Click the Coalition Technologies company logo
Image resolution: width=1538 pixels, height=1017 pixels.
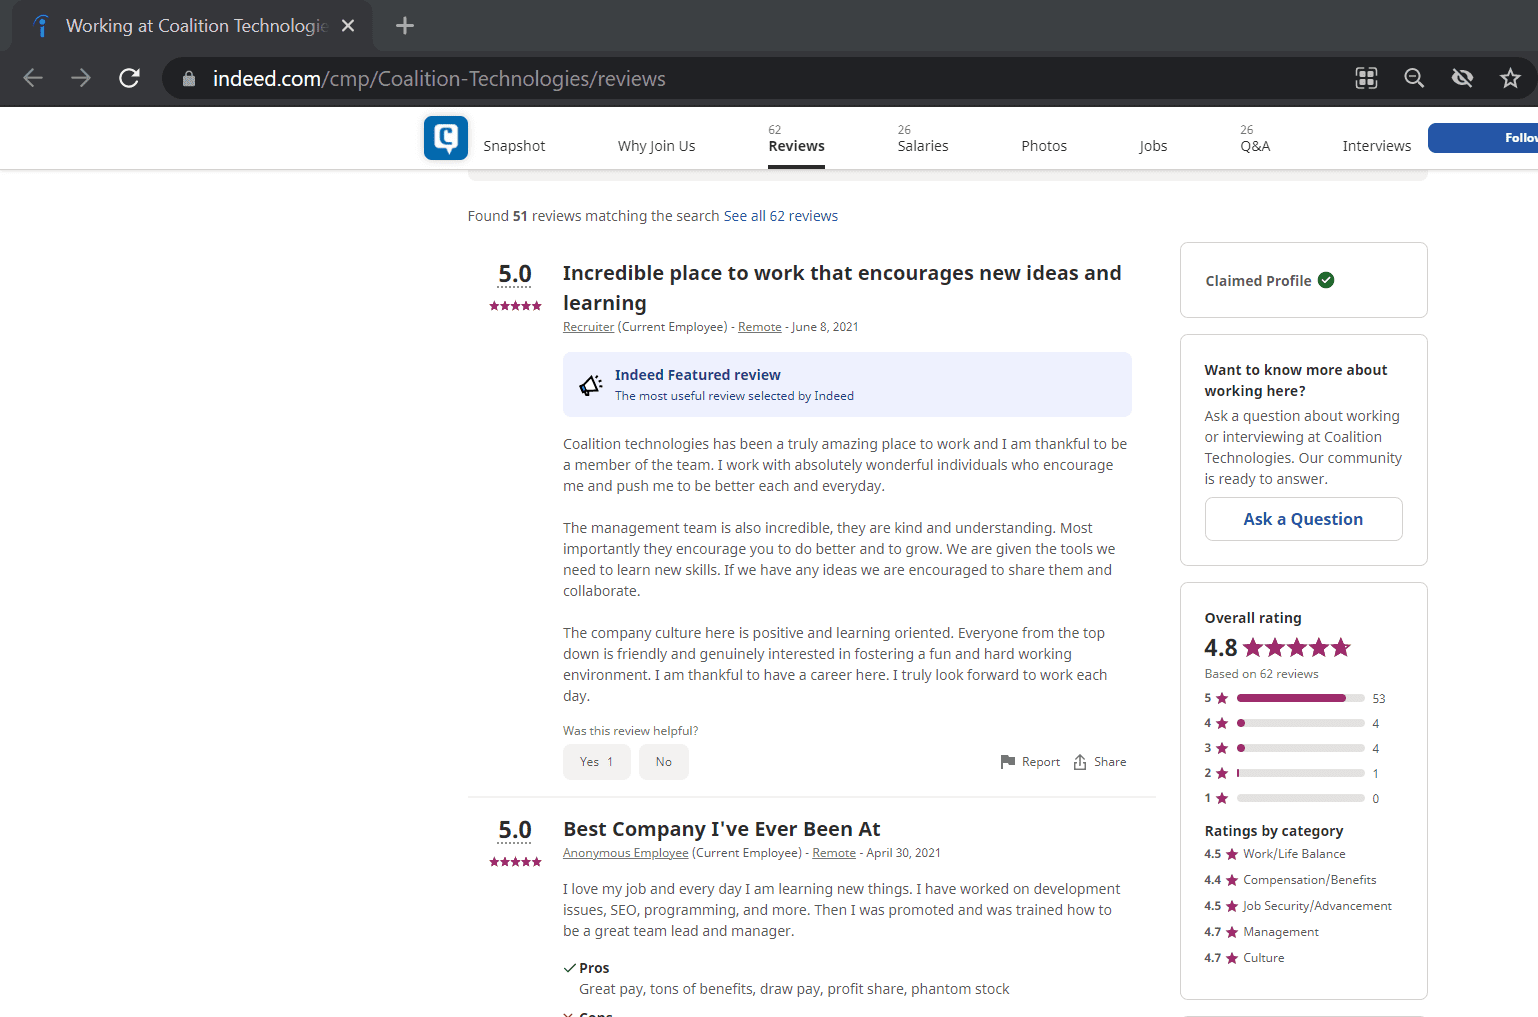pos(445,138)
